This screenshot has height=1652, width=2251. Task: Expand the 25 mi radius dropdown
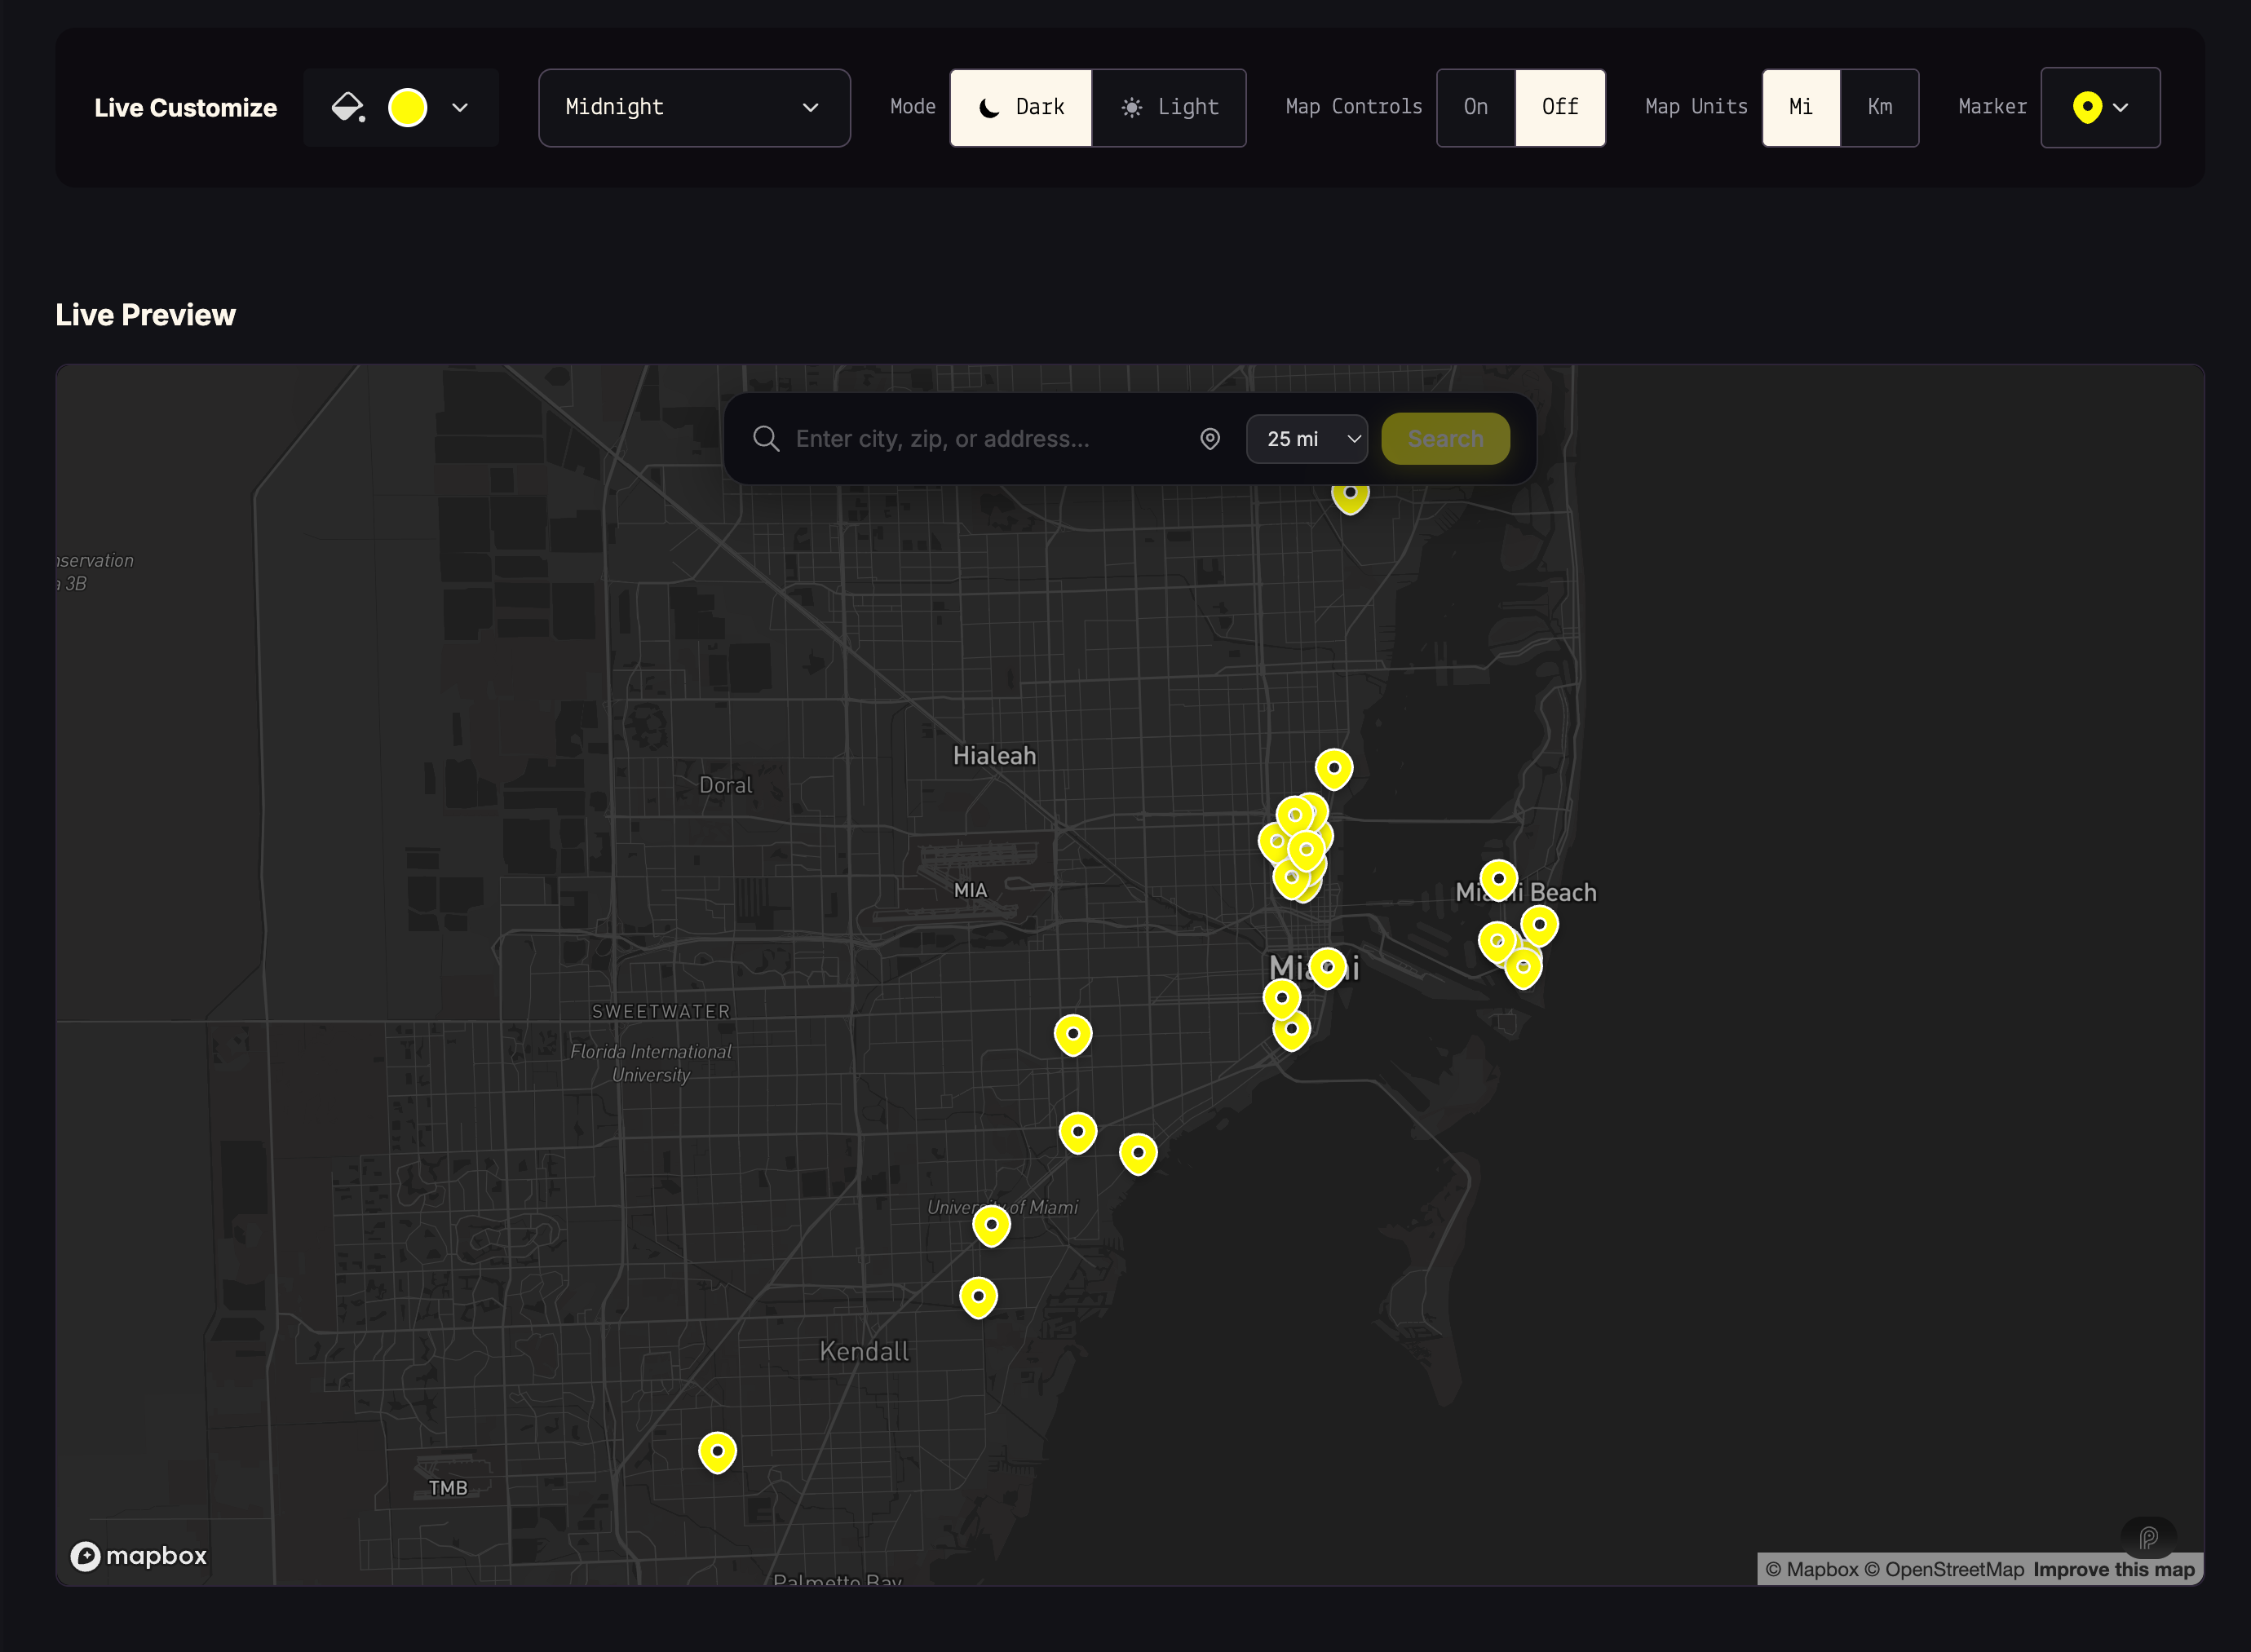pyautogui.click(x=1307, y=439)
